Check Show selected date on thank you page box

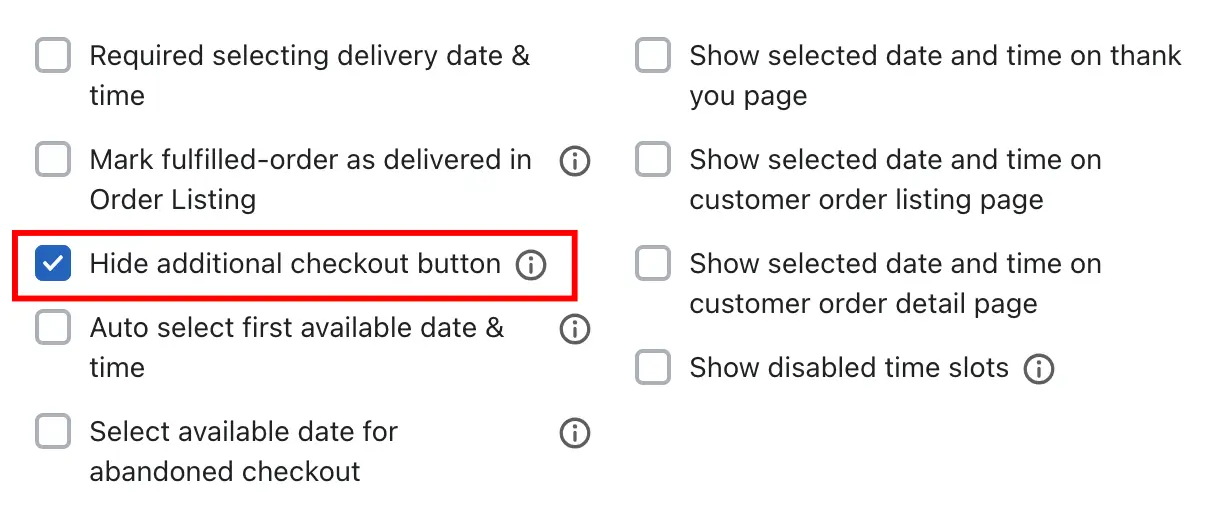[x=653, y=55]
